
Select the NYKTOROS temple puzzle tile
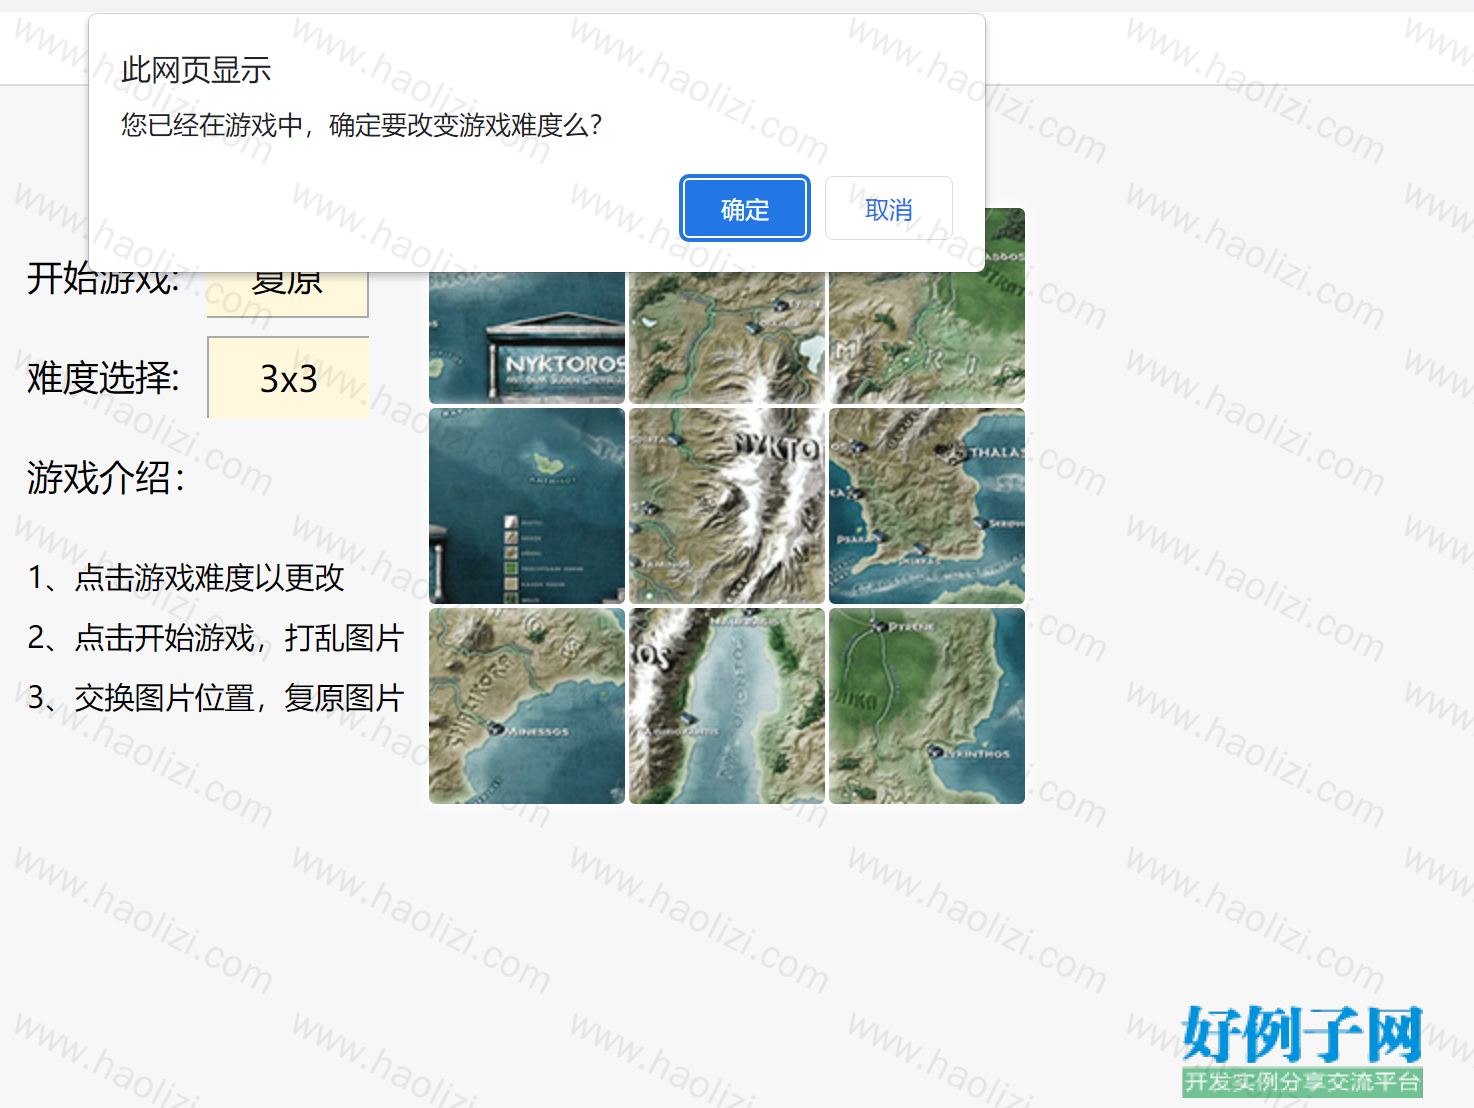pos(527,337)
